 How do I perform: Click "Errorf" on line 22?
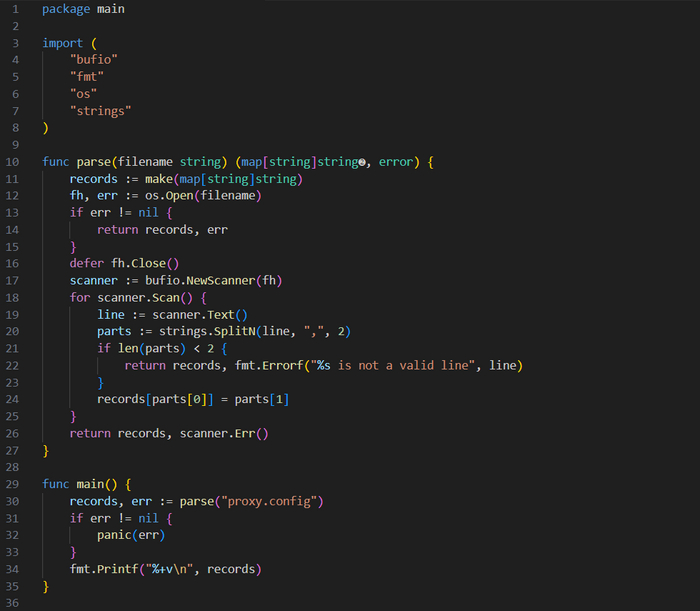[283, 366]
